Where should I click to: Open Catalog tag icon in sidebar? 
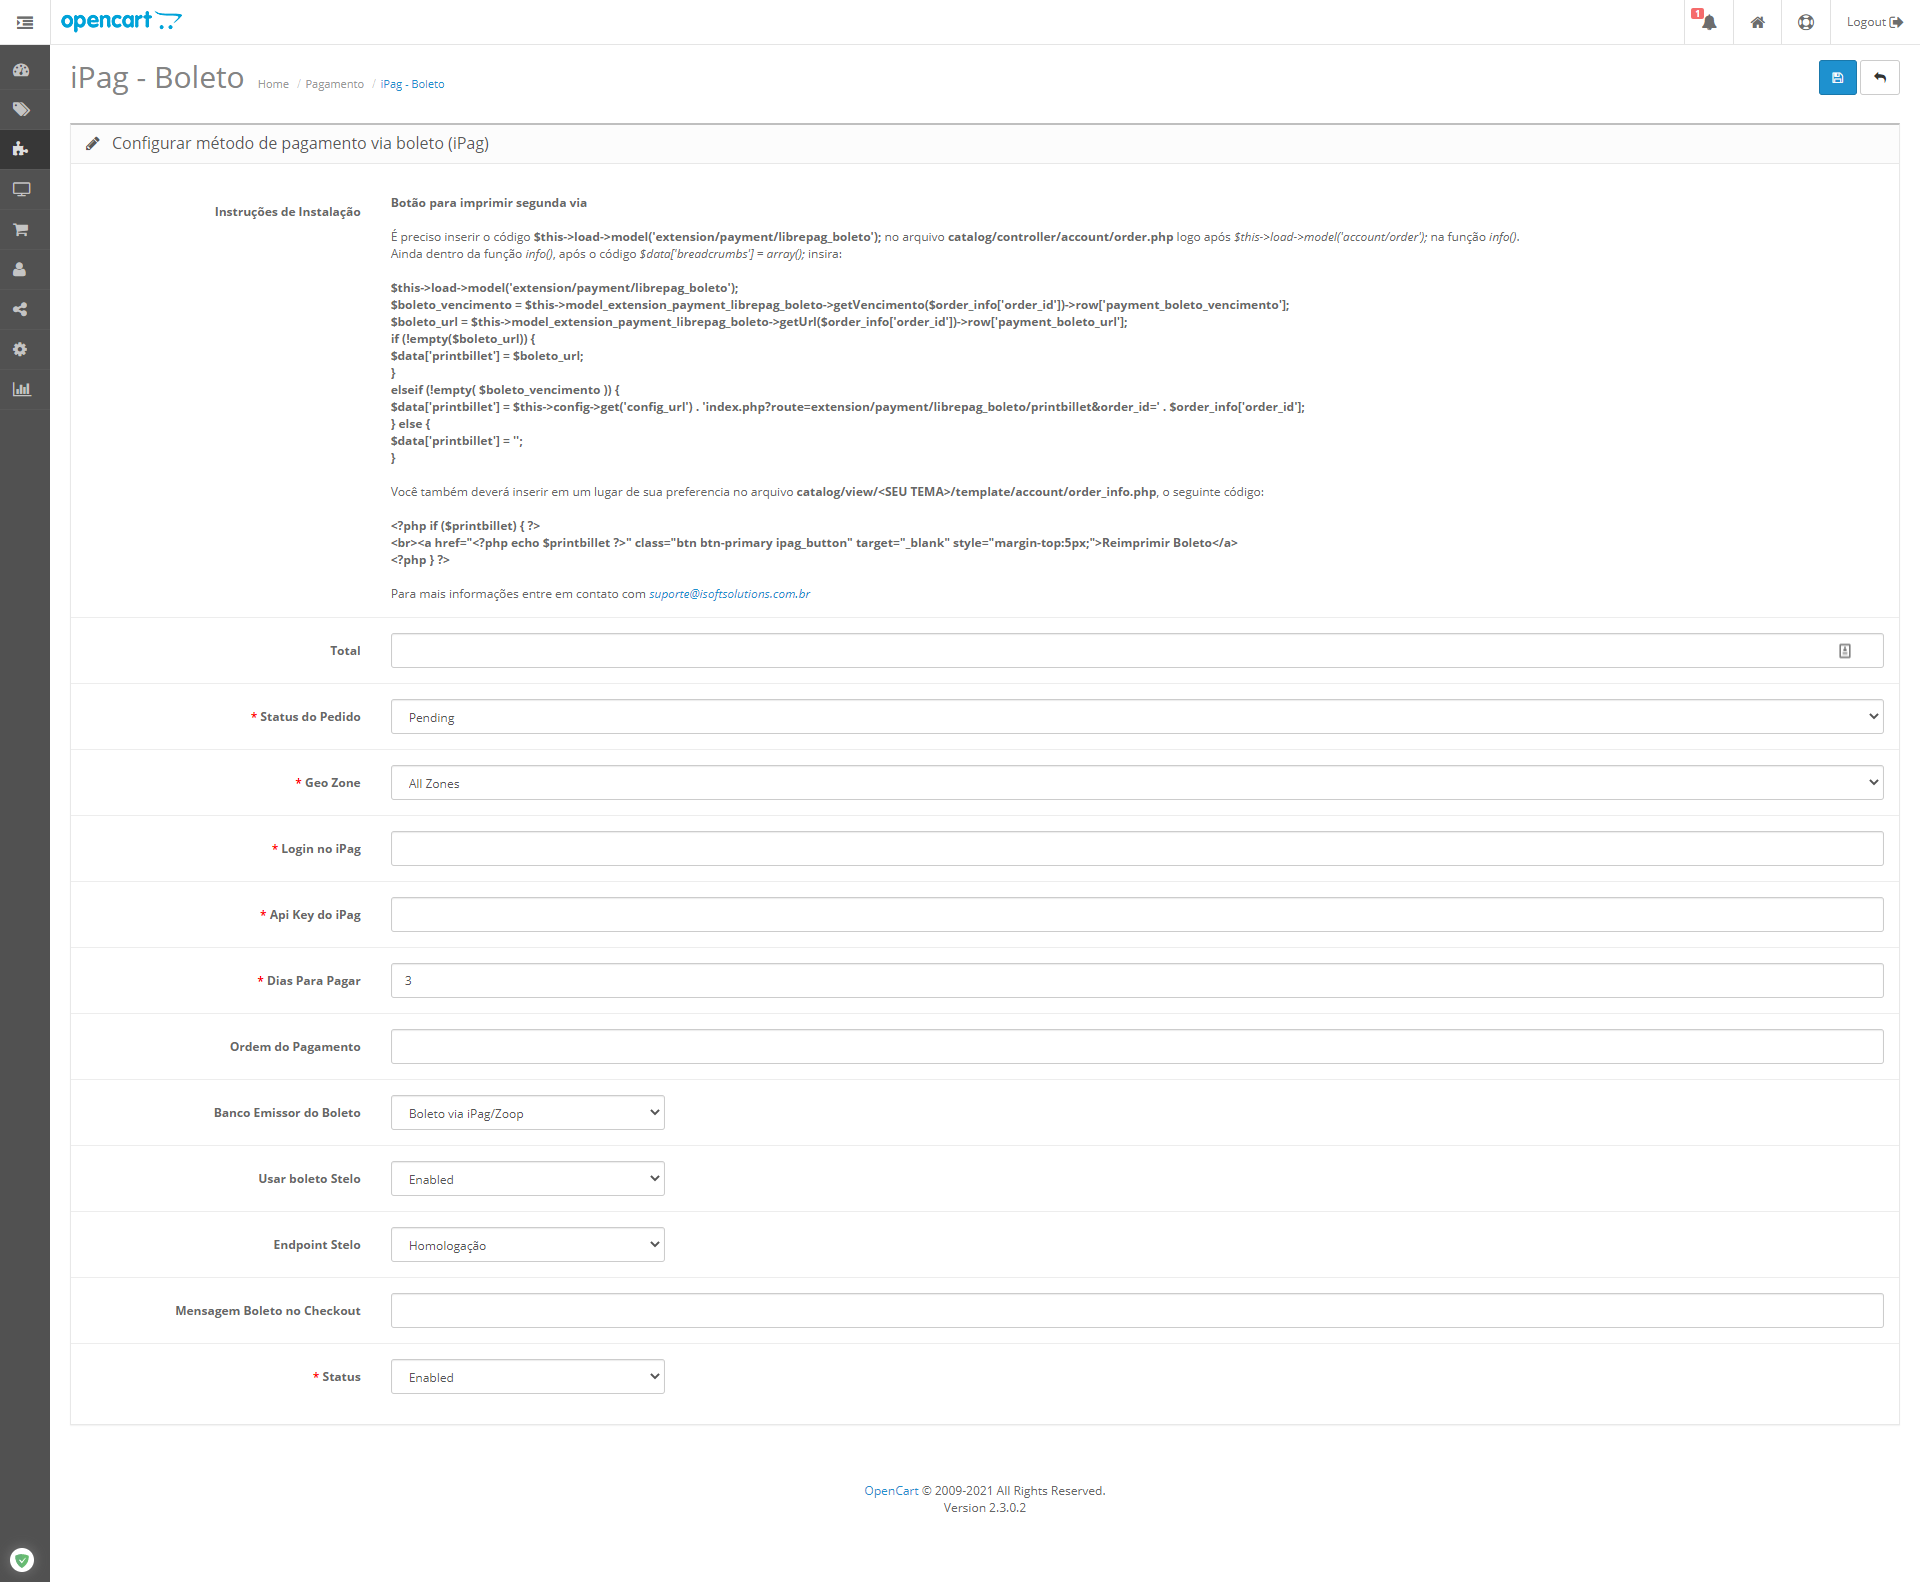[x=21, y=110]
